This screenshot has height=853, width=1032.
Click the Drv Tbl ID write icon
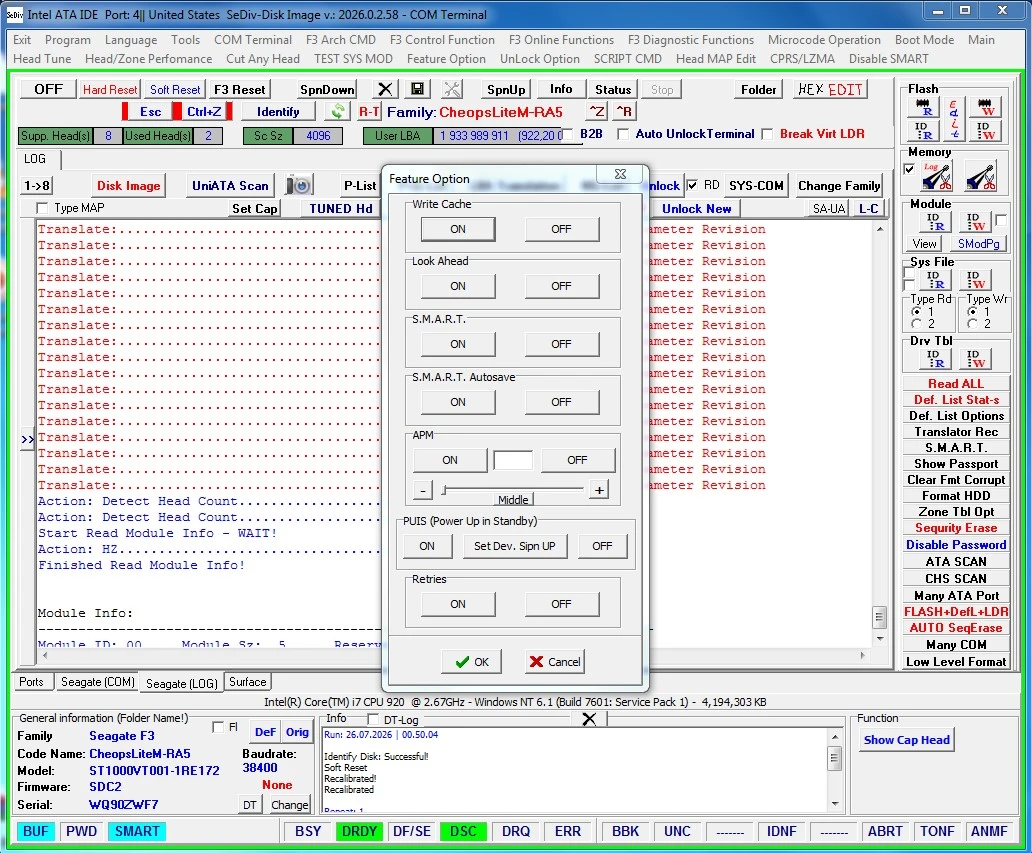975,359
